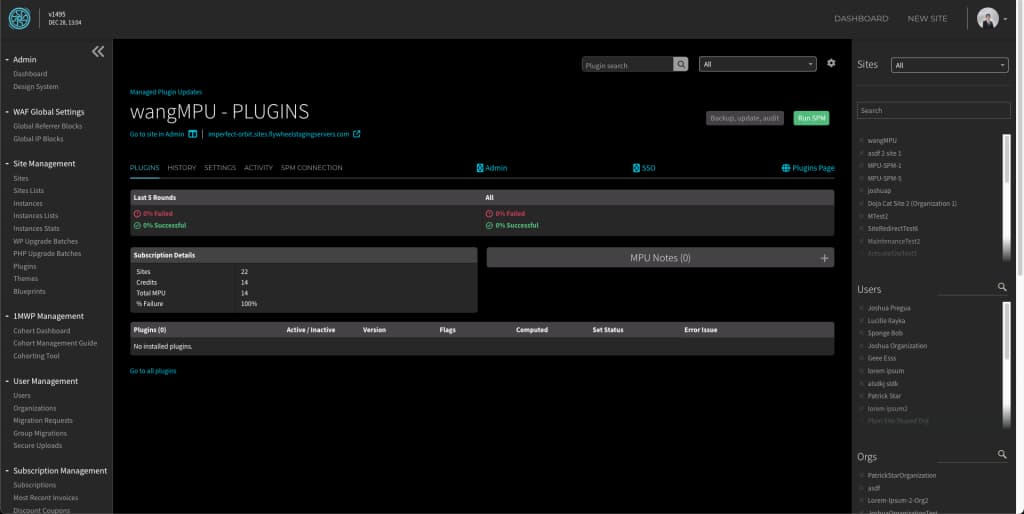Image resolution: width=1024 pixels, height=514 pixels.
Task: Switch to the HISTORY tab
Action: point(182,168)
